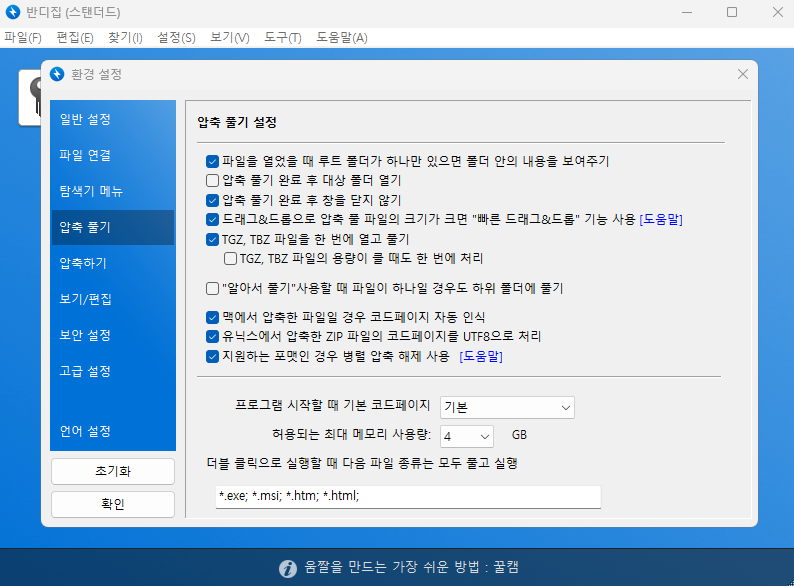The height and width of the screenshot is (586, 794).
Task: Toggle TGZ, TBZ 파일을 한 번에 열고 풀기
Action: pyautogui.click(x=212, y=239)
